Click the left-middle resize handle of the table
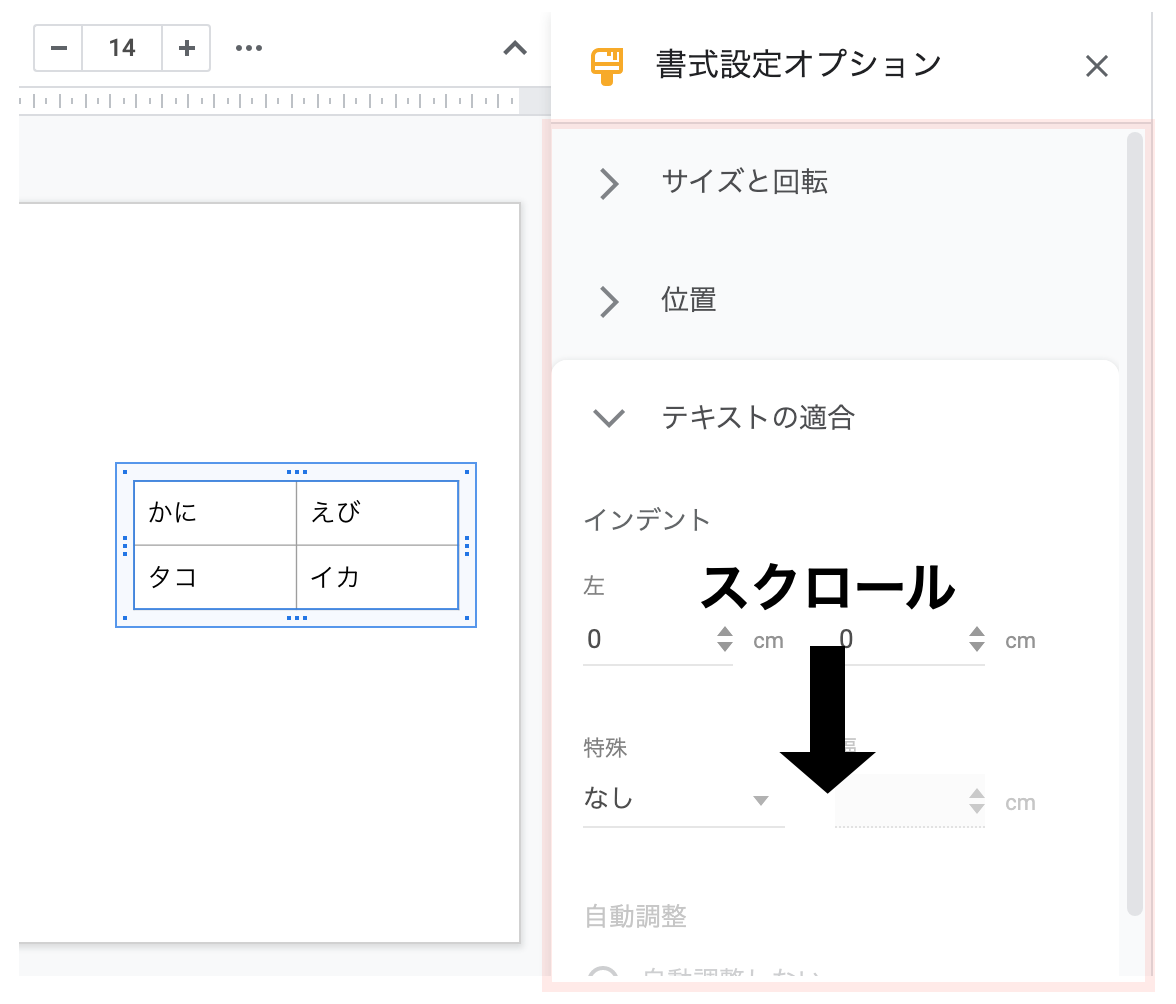1176x1004 pixels. point(124,545)
